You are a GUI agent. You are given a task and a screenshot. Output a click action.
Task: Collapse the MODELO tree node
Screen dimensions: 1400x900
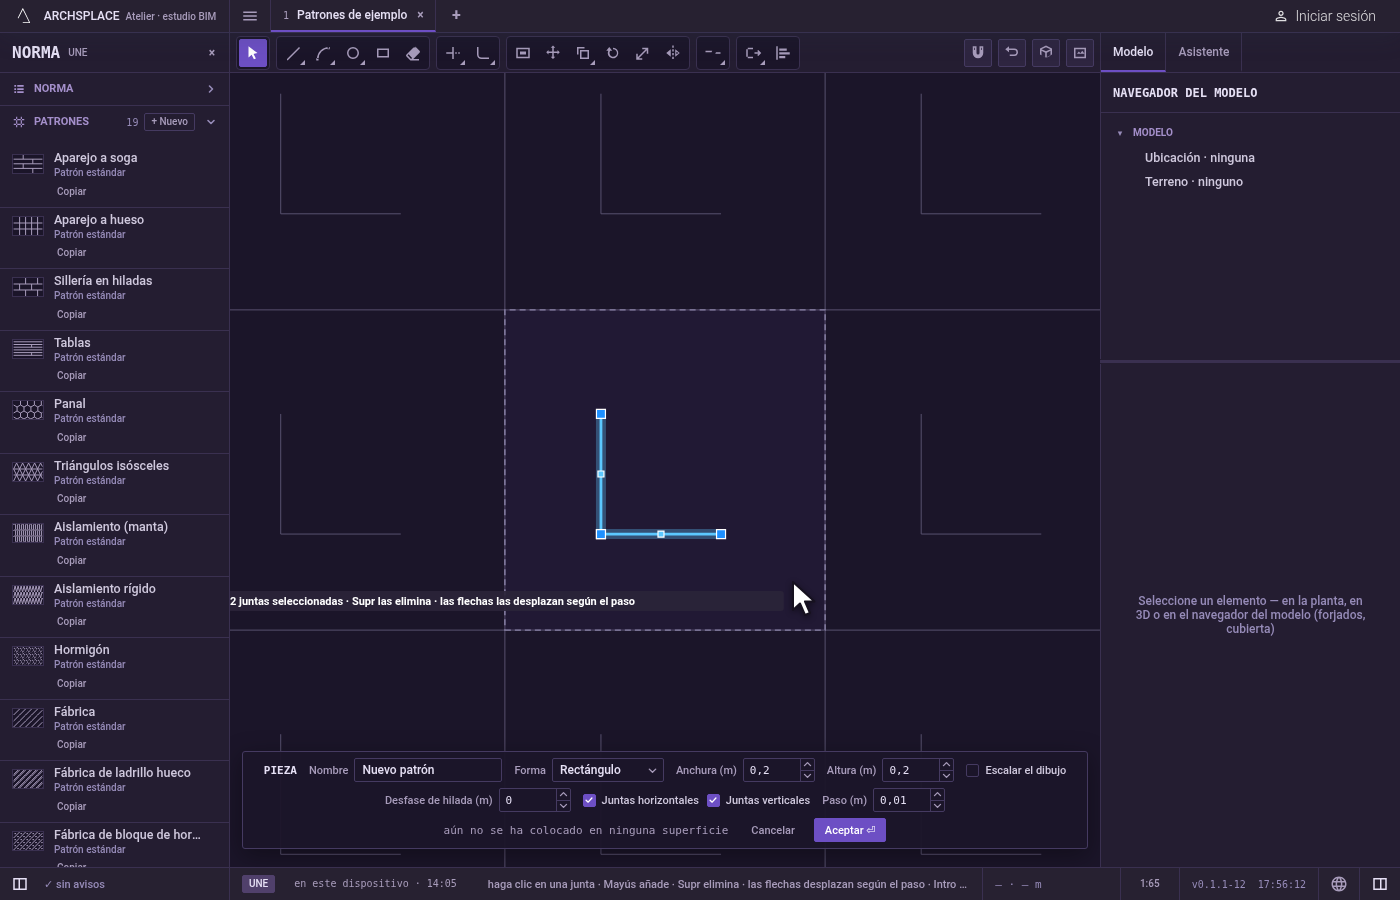coord(1120,133)
